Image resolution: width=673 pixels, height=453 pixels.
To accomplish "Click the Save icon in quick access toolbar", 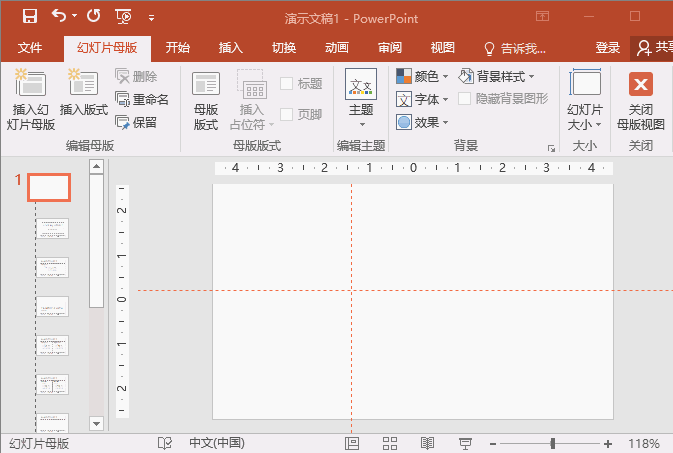I will (x=30, y=16).
